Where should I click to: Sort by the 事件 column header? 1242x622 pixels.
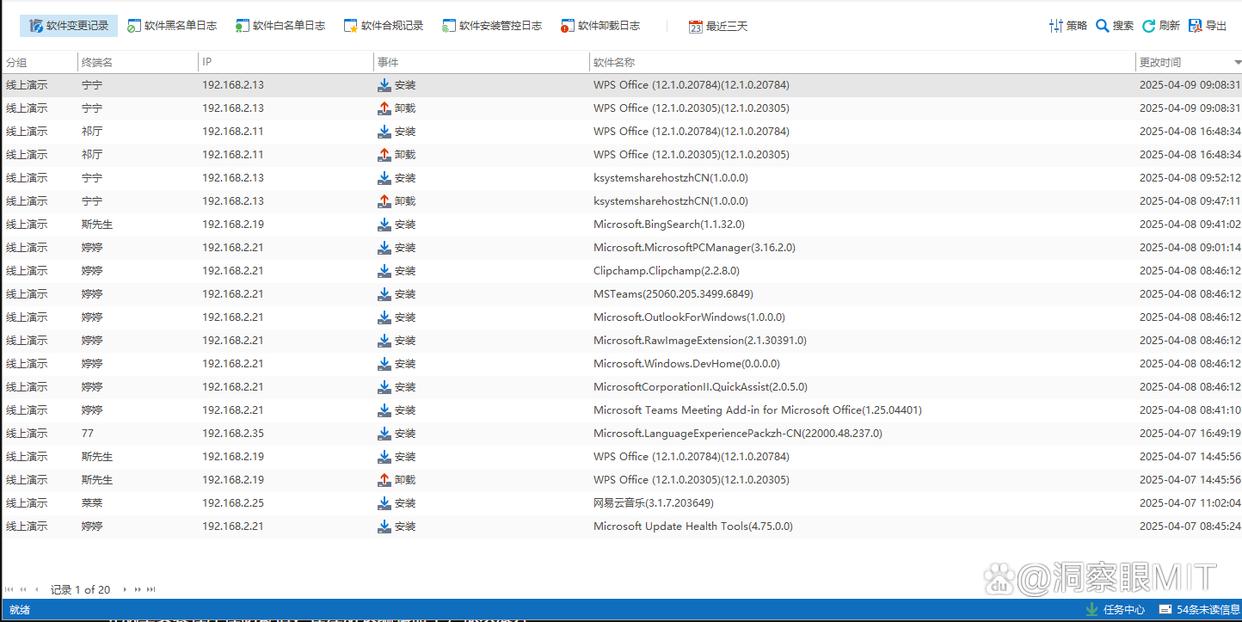click(481, 62)
